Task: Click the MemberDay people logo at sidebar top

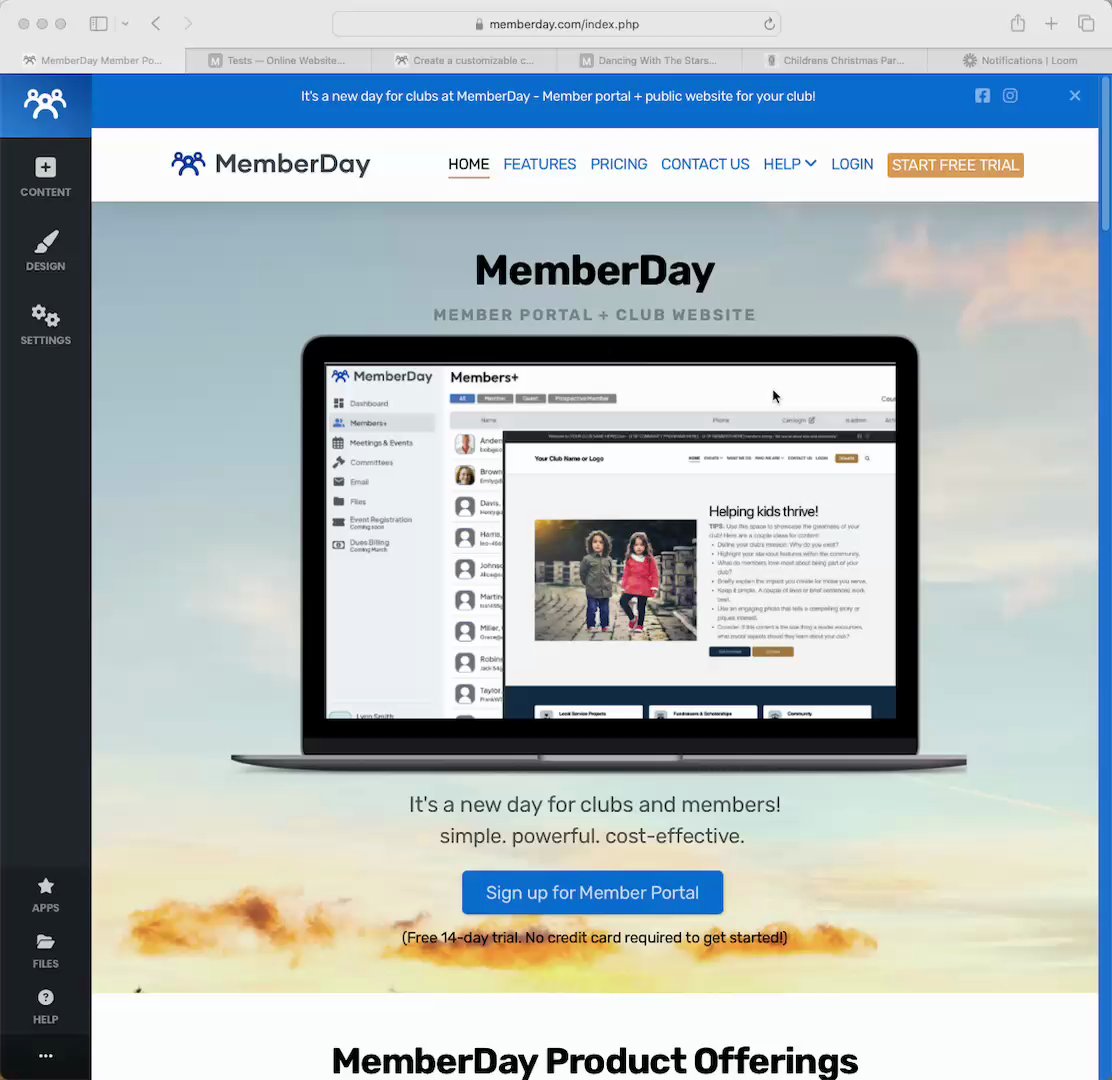Action: point(45,104)
